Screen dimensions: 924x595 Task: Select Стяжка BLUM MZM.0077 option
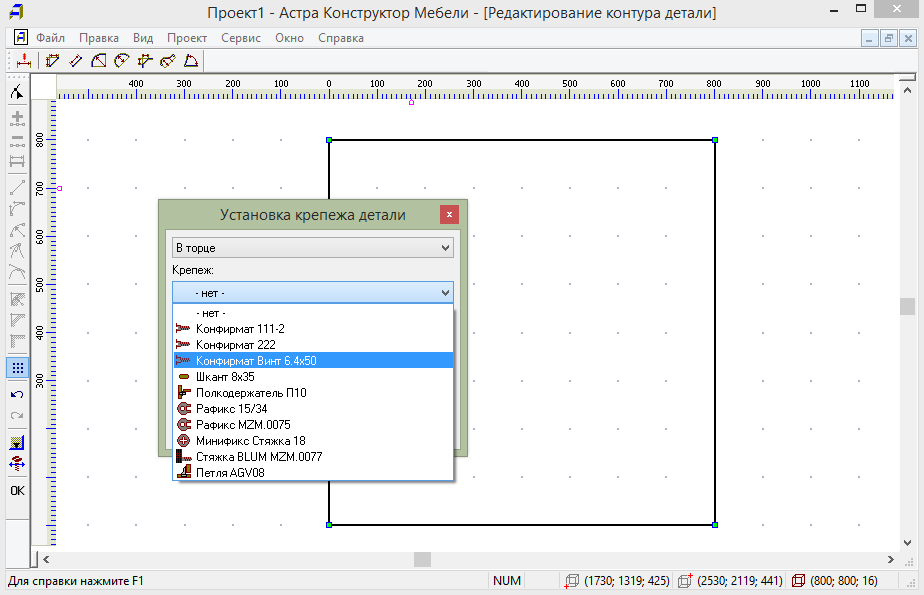pyautogui.click(x=313, y=457)
